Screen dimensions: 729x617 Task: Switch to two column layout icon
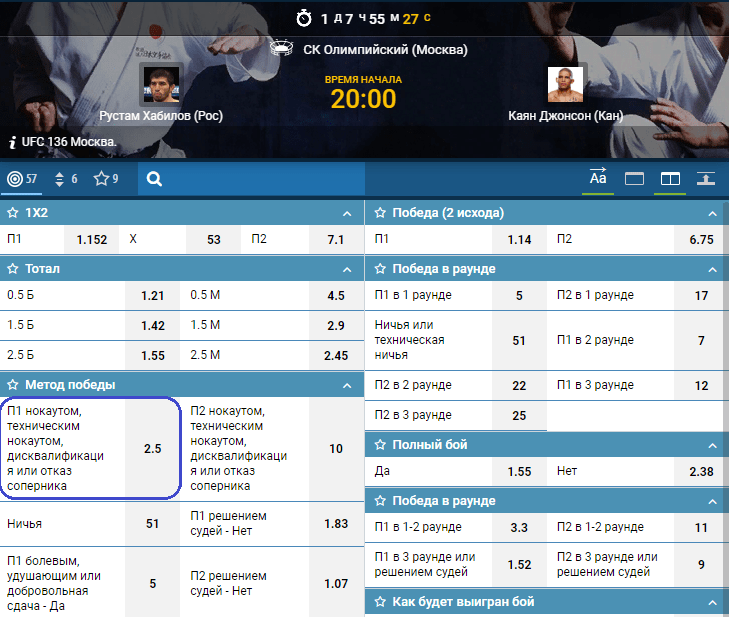click(x=670, y=179)
